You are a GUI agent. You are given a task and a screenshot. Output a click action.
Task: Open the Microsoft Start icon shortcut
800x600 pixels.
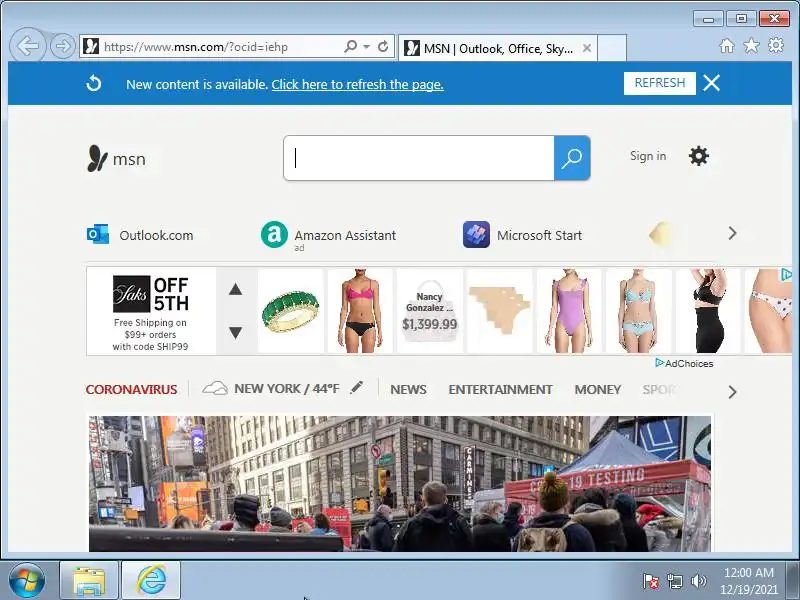coord(476,235)
